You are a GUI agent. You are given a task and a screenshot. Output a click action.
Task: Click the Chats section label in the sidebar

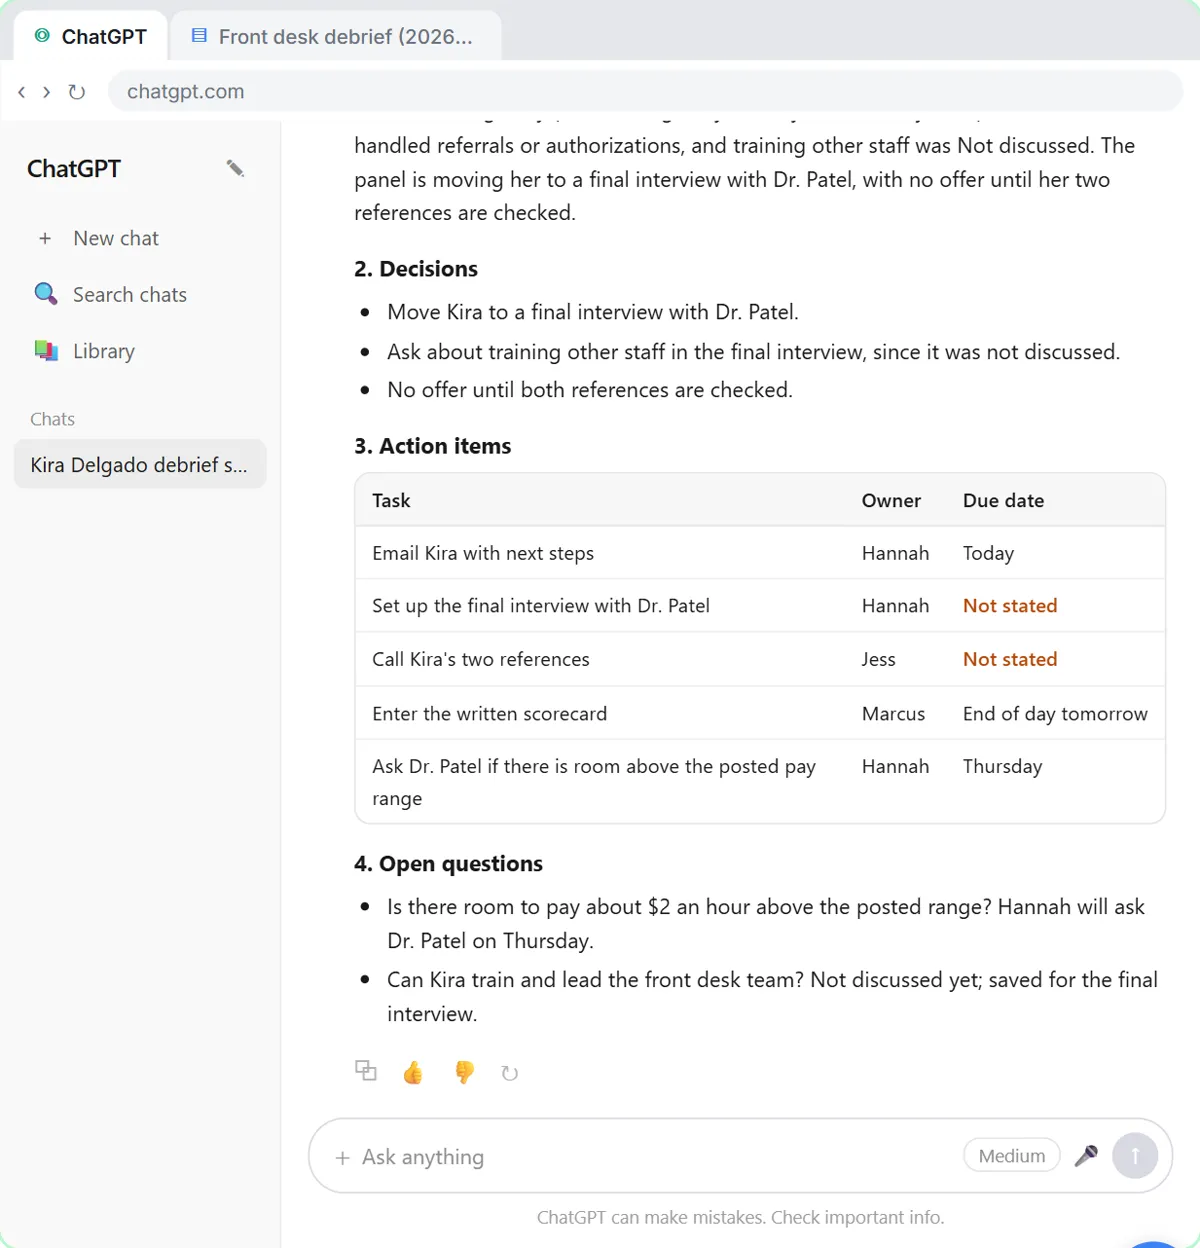(x=52, y=419)
